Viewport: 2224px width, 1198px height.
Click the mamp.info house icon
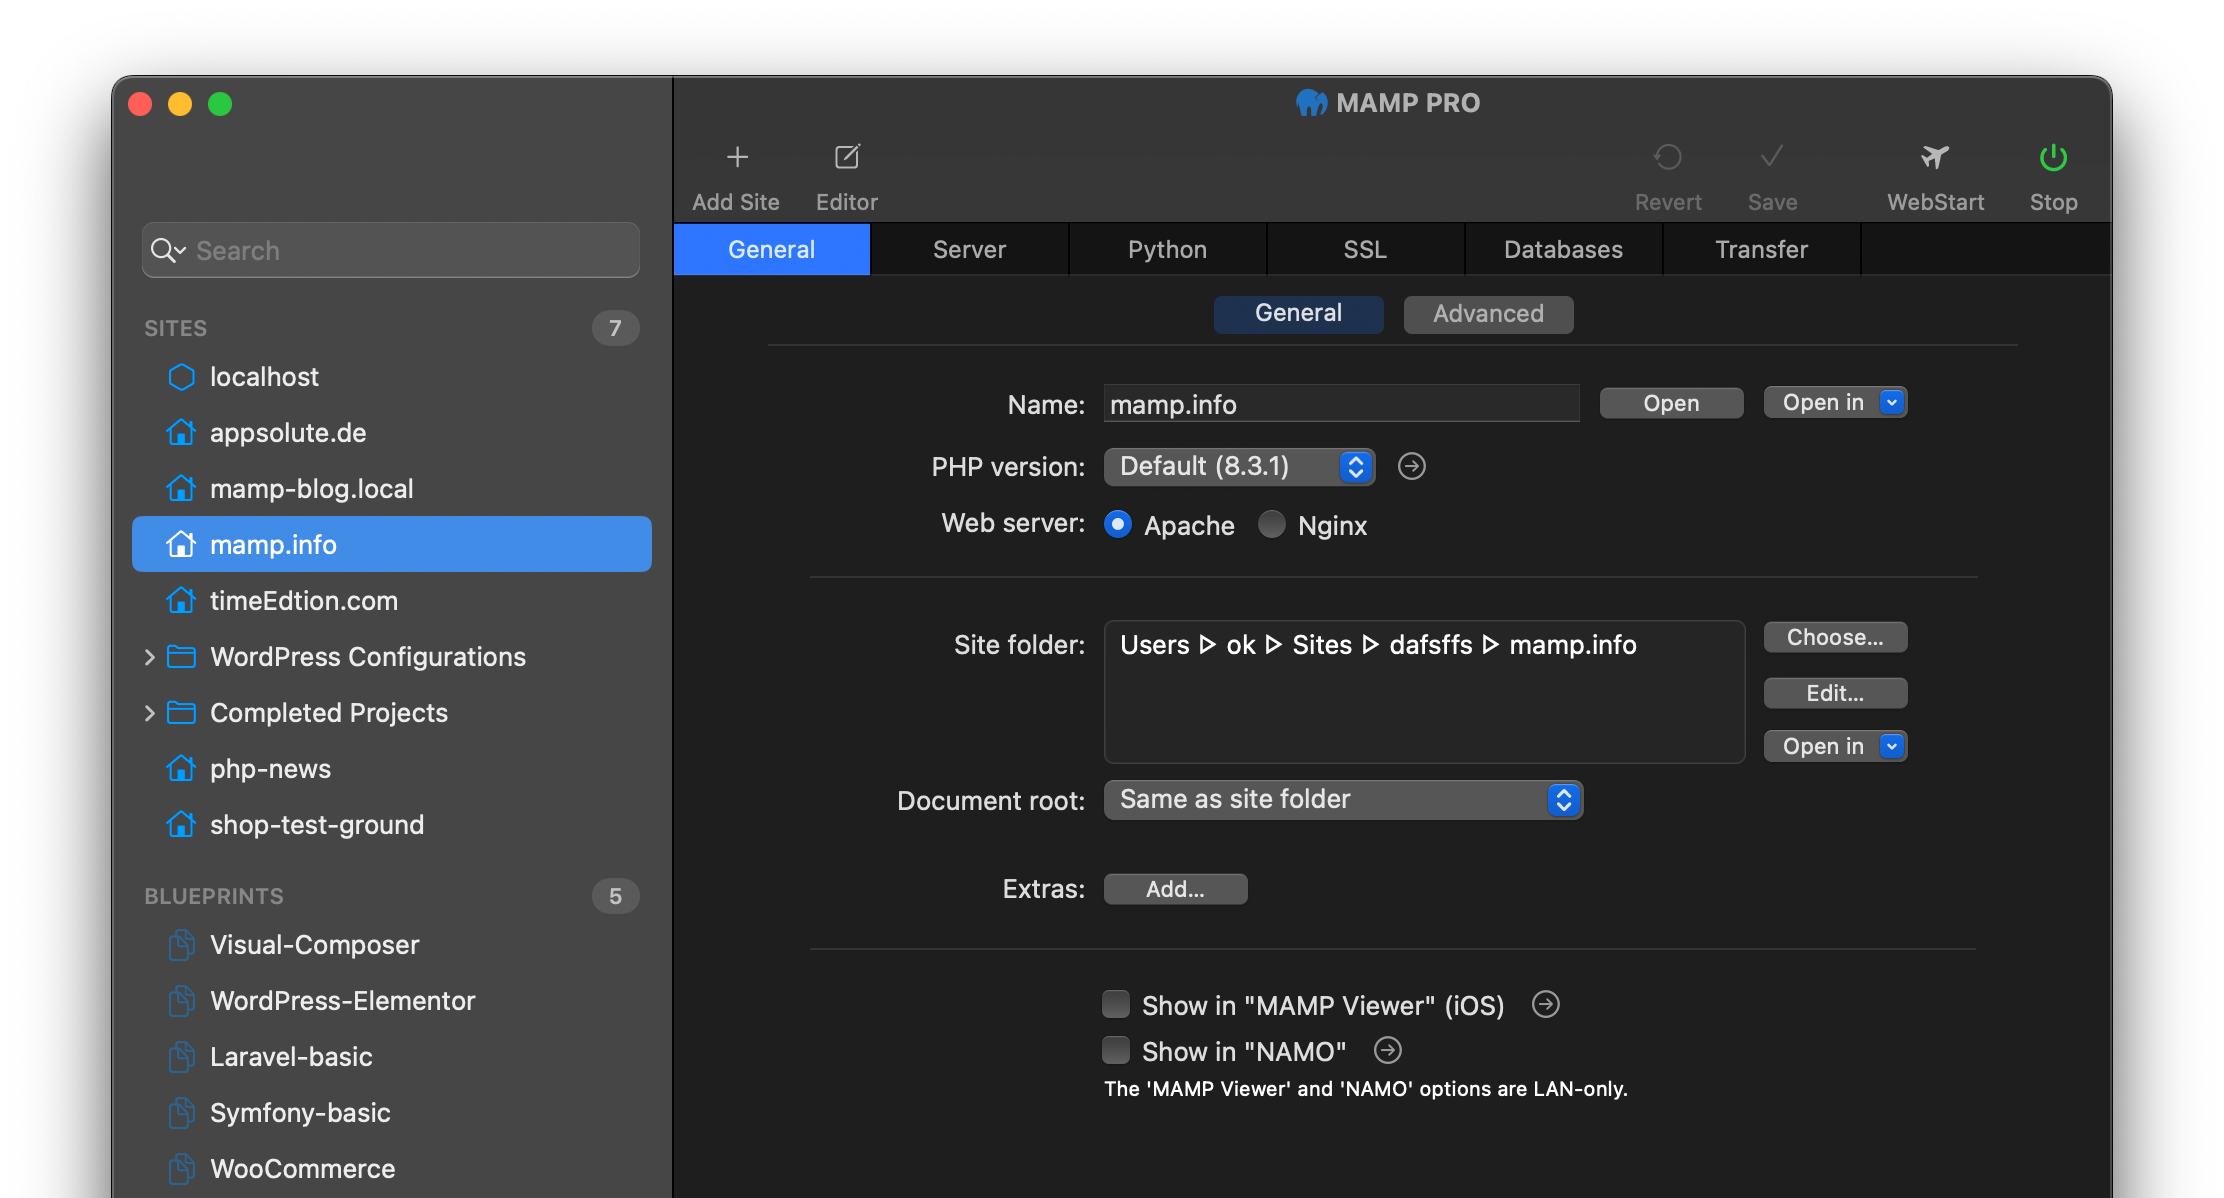coord(181,545)
